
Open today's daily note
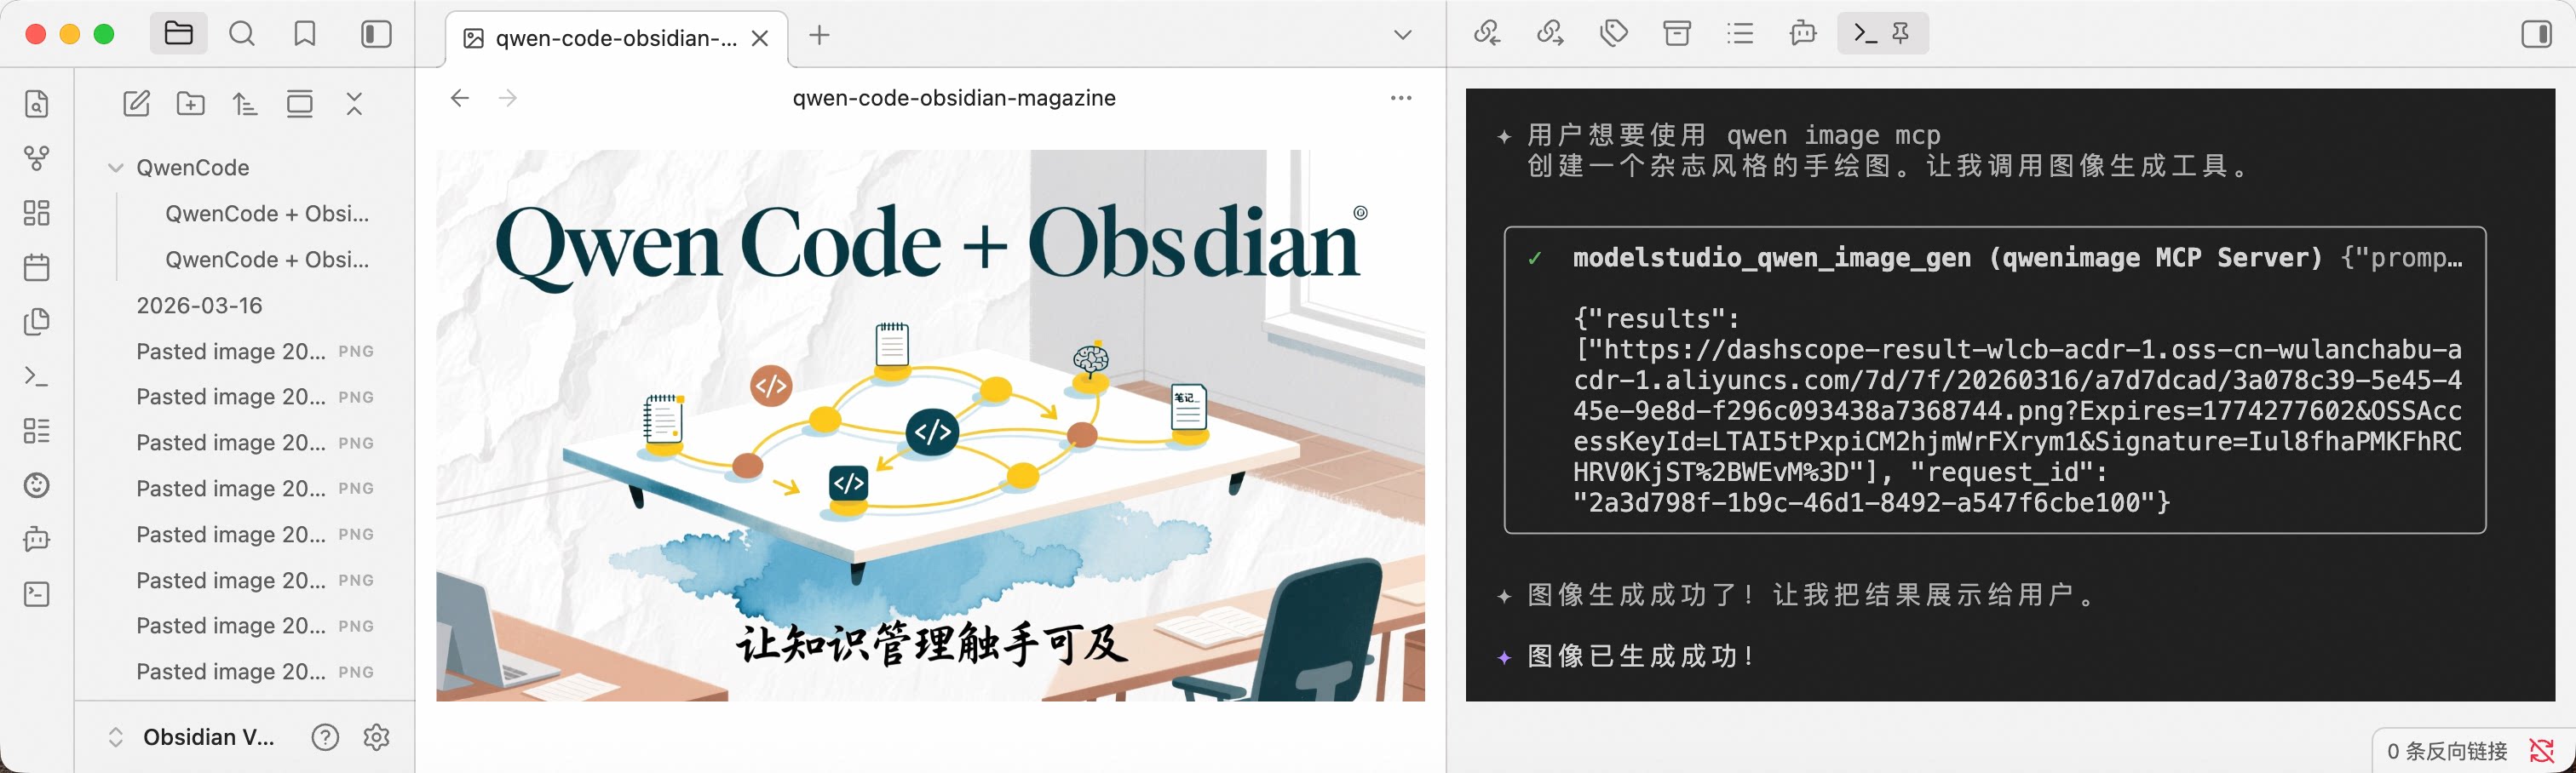(37, 267)
